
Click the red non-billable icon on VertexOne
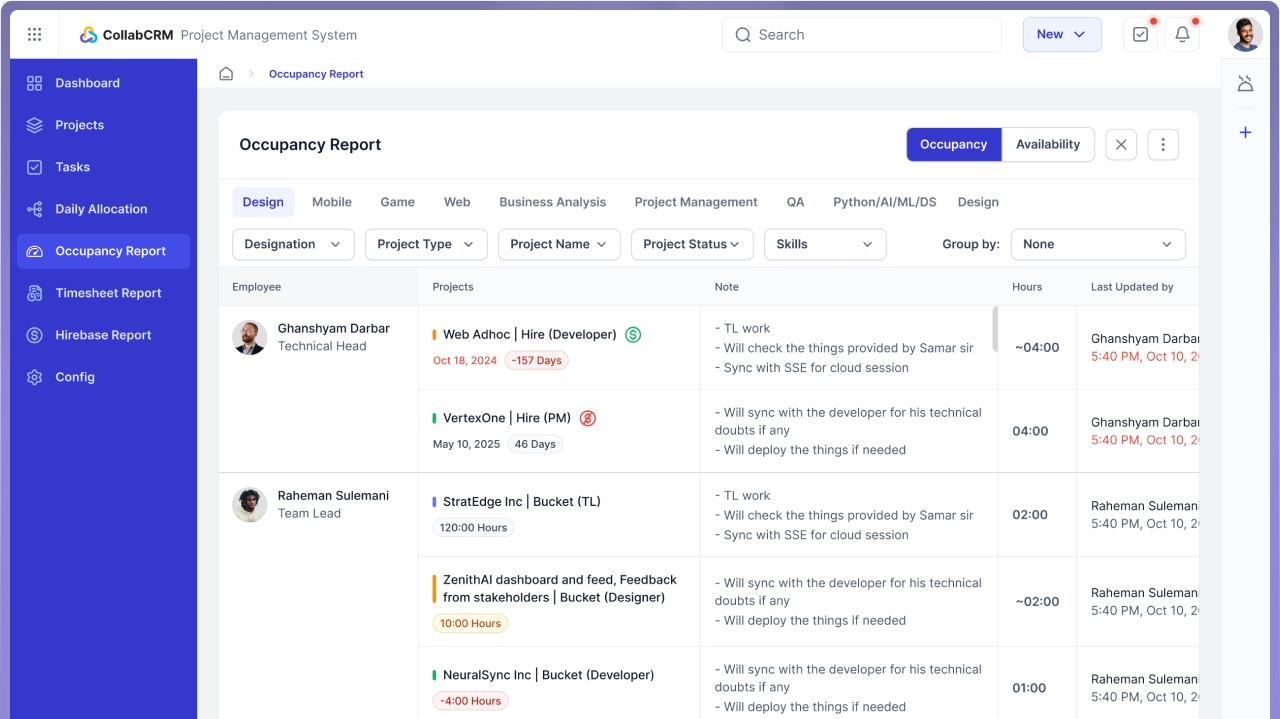click(588, 418)
